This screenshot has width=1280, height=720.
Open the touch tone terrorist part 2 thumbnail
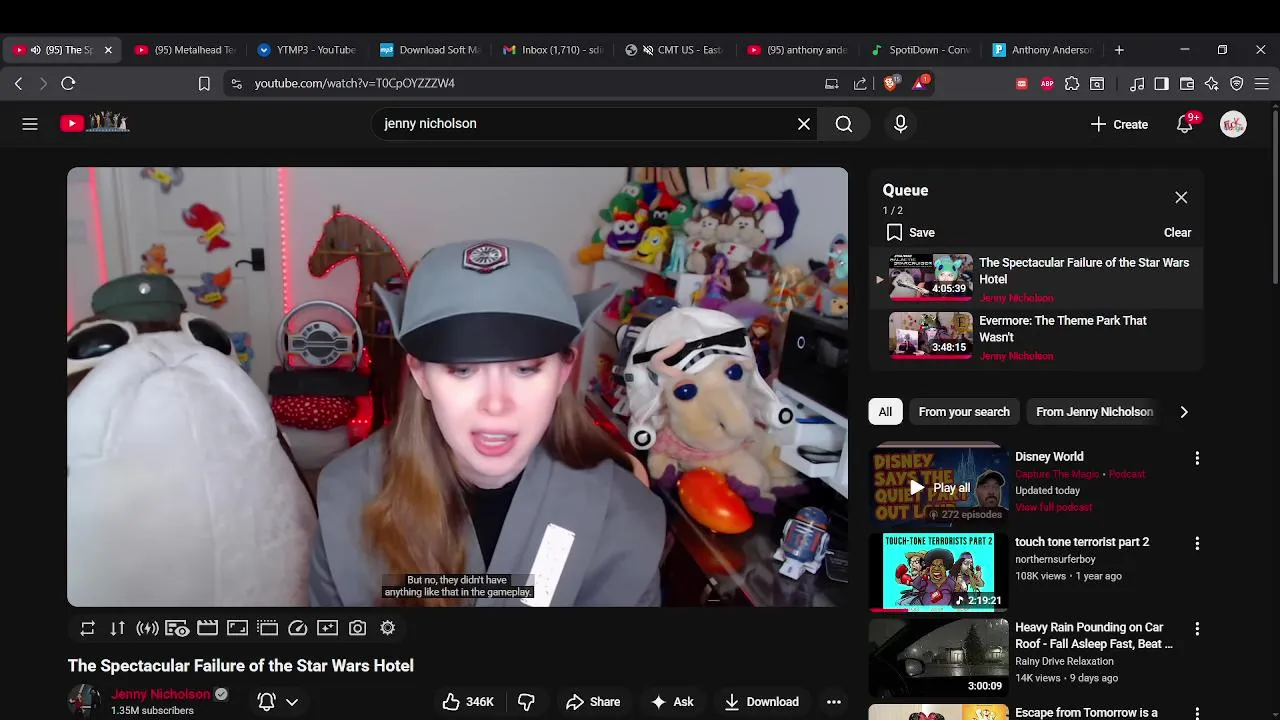point(937,571)
